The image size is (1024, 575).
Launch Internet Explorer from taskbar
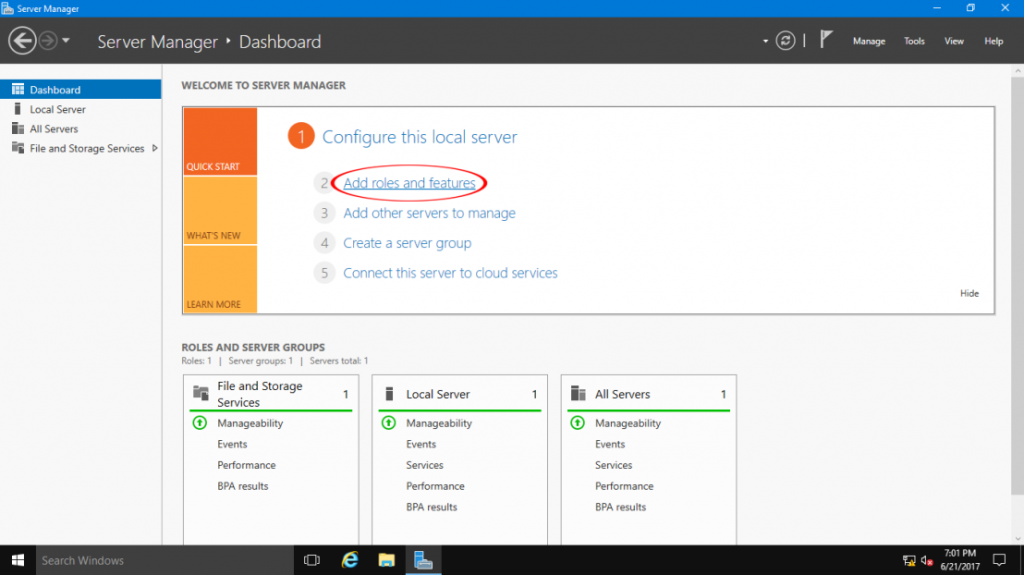click(349, 560)
